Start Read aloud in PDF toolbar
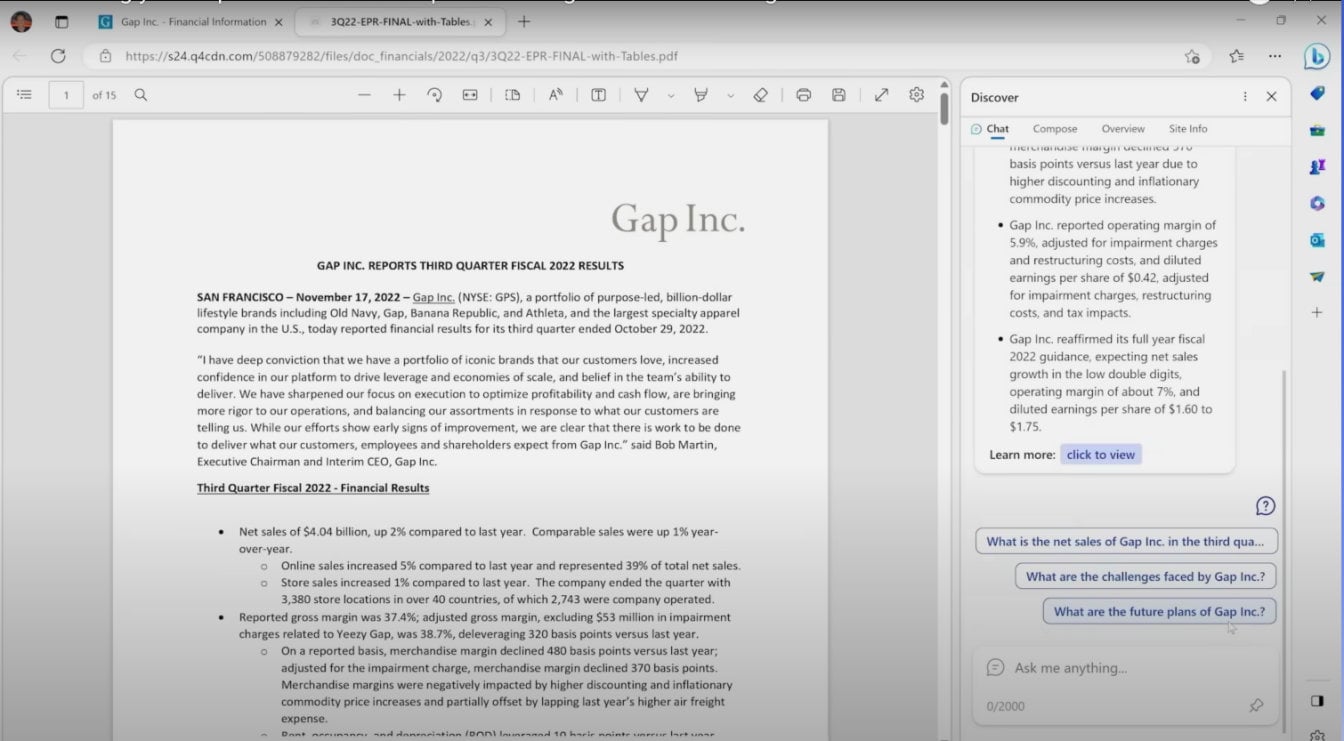 (x=555, y=95)
